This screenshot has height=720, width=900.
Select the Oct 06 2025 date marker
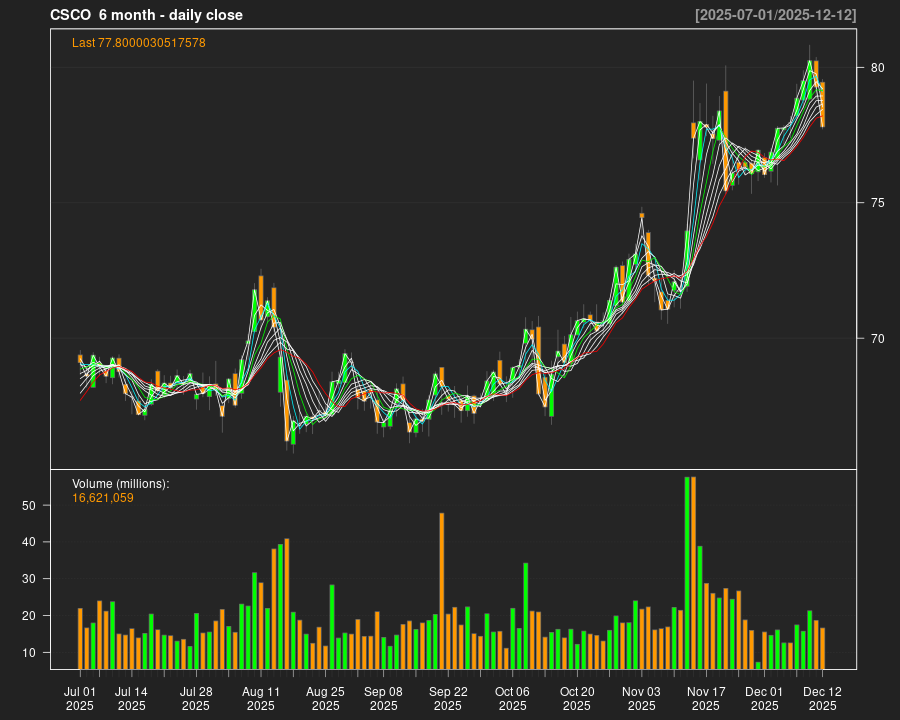512,698
